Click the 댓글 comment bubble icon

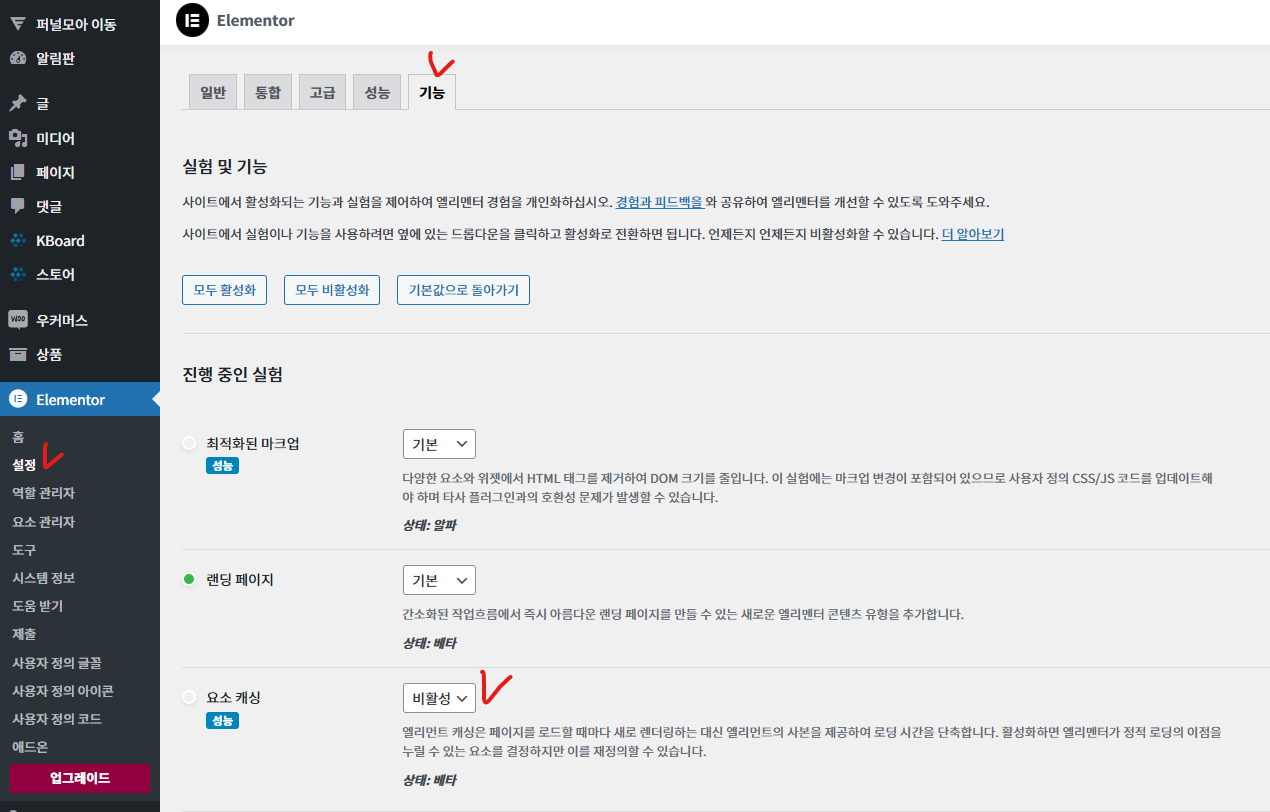17,206
